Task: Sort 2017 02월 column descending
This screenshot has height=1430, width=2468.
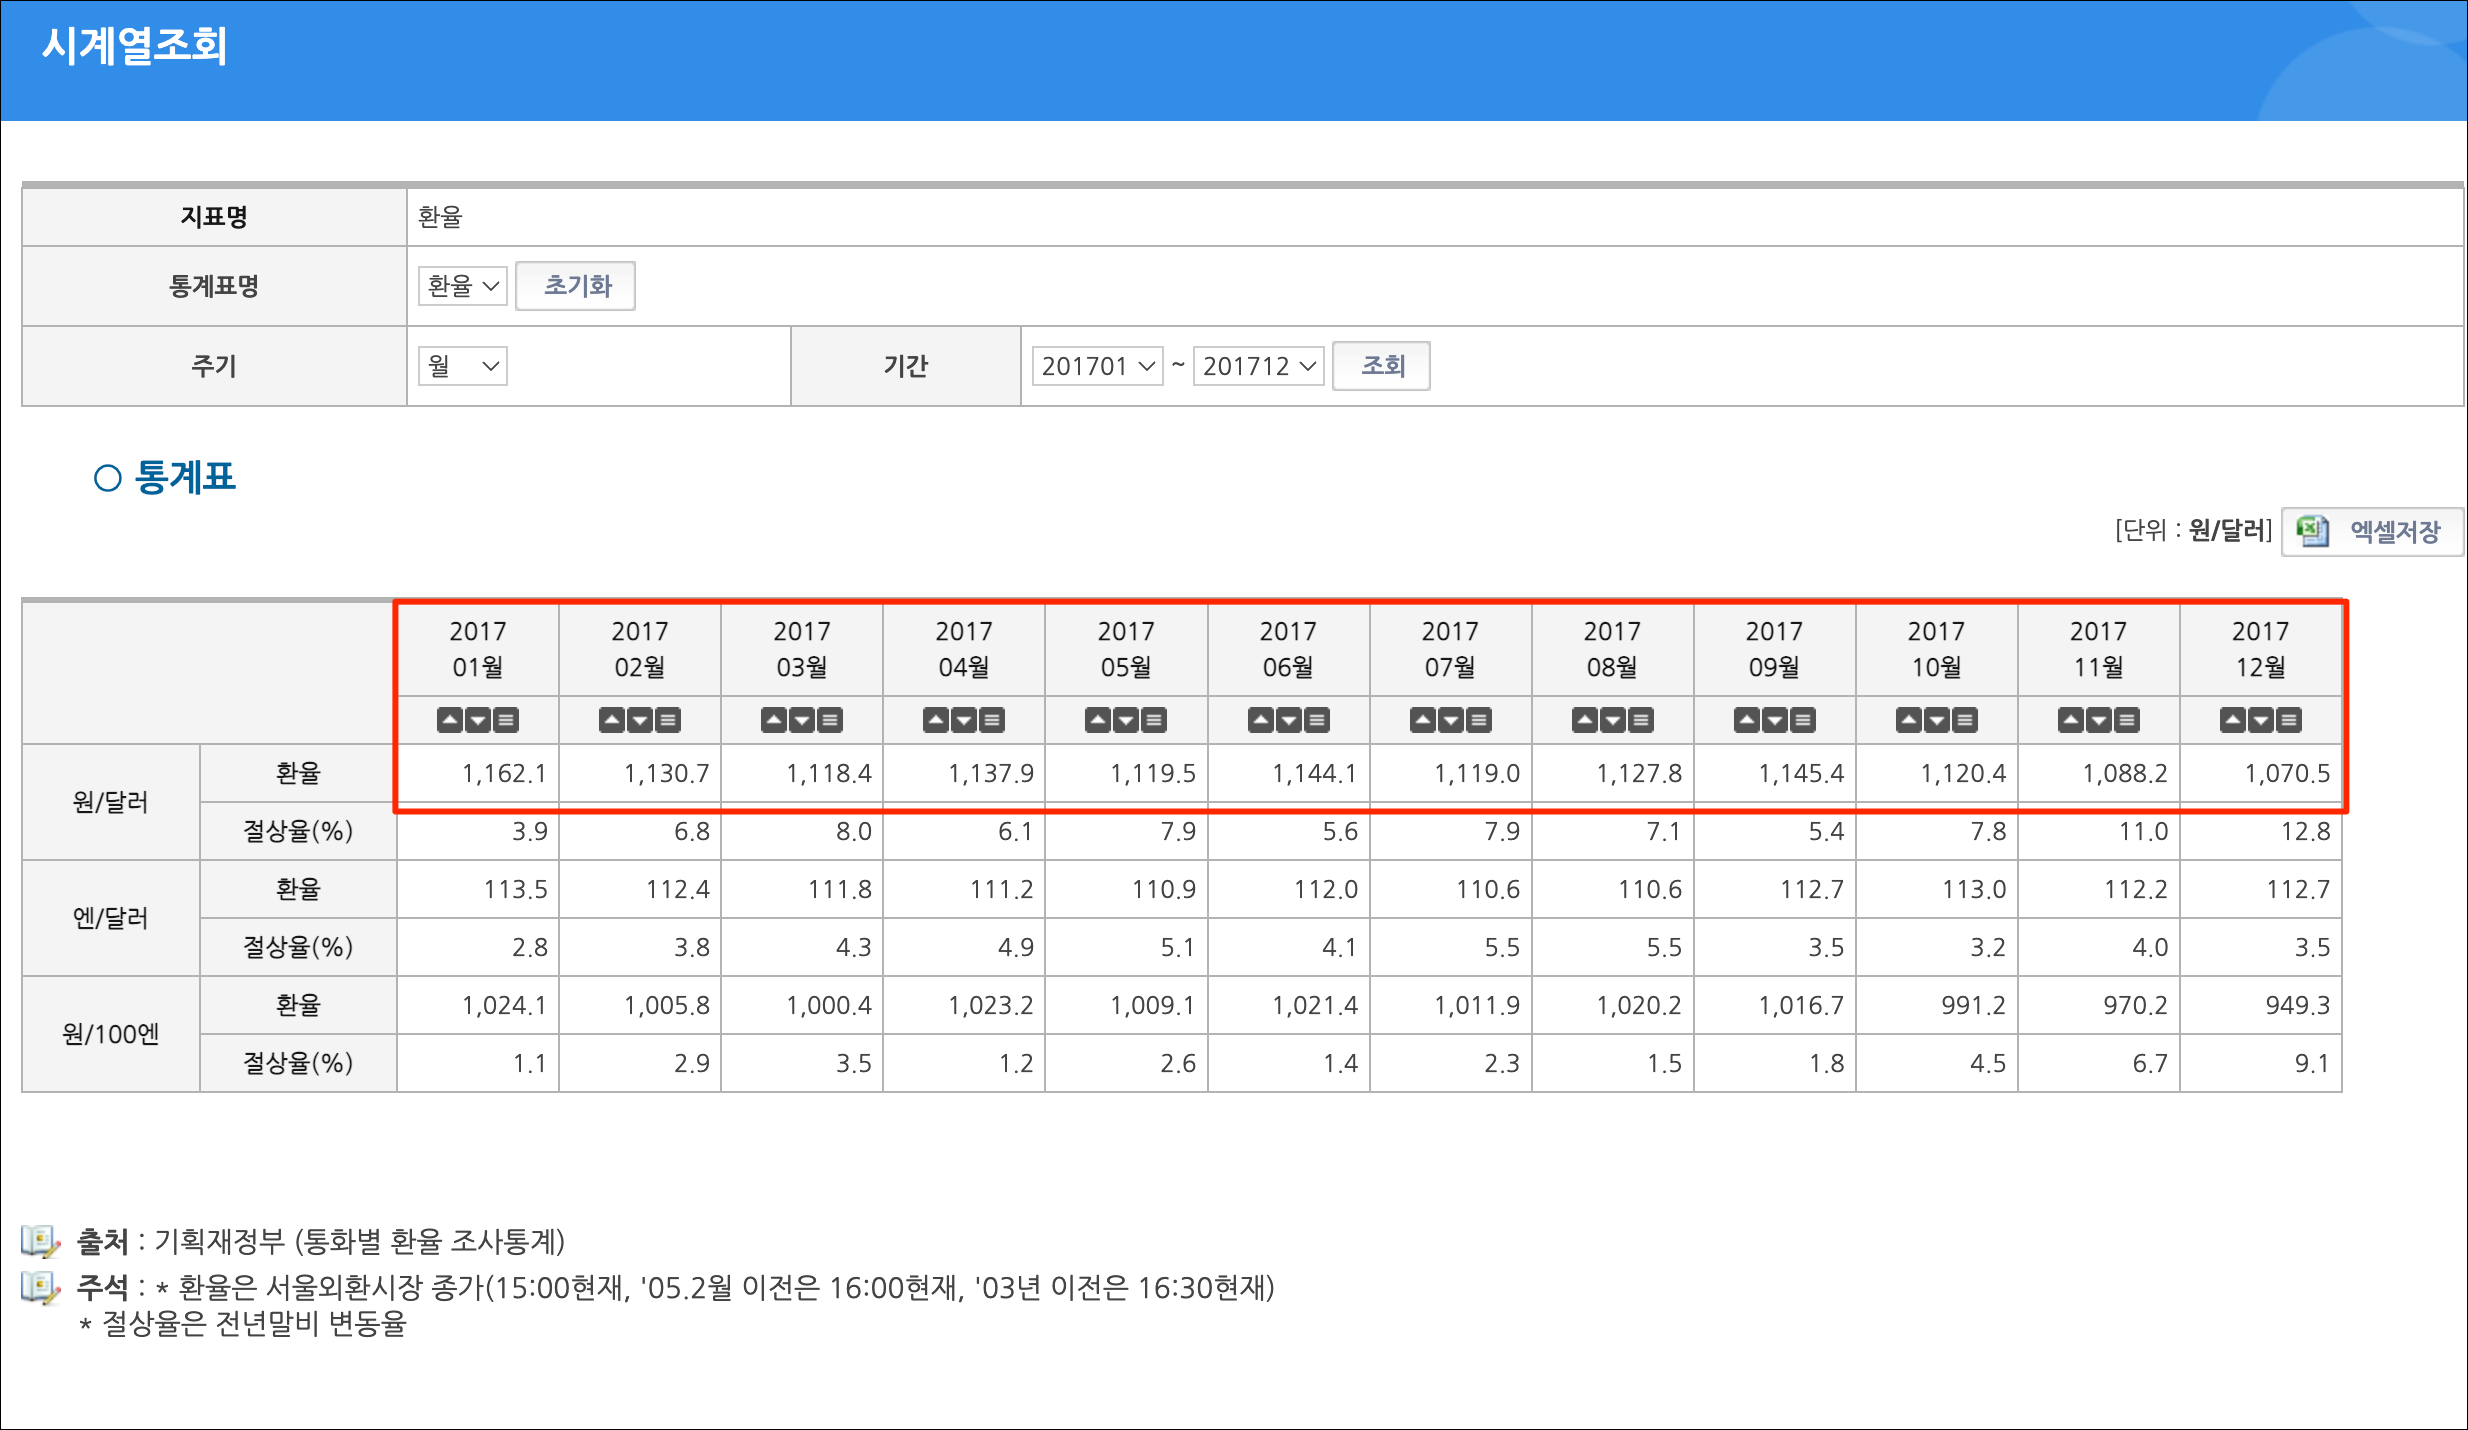Action: (x=640, y=720)
